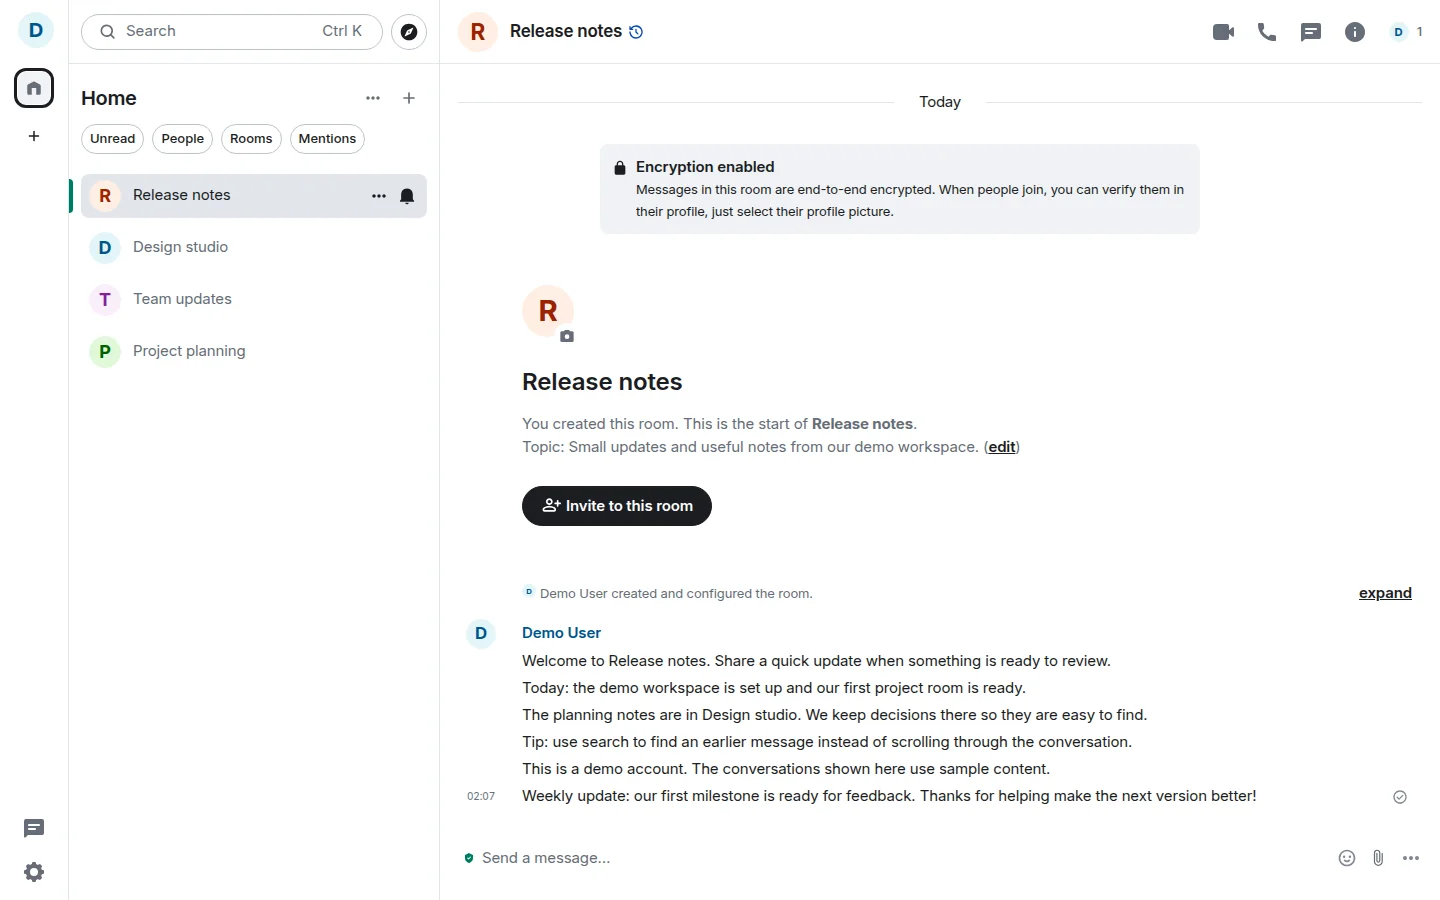Click the sent receipt checkmark icon

click(1400, 797)
